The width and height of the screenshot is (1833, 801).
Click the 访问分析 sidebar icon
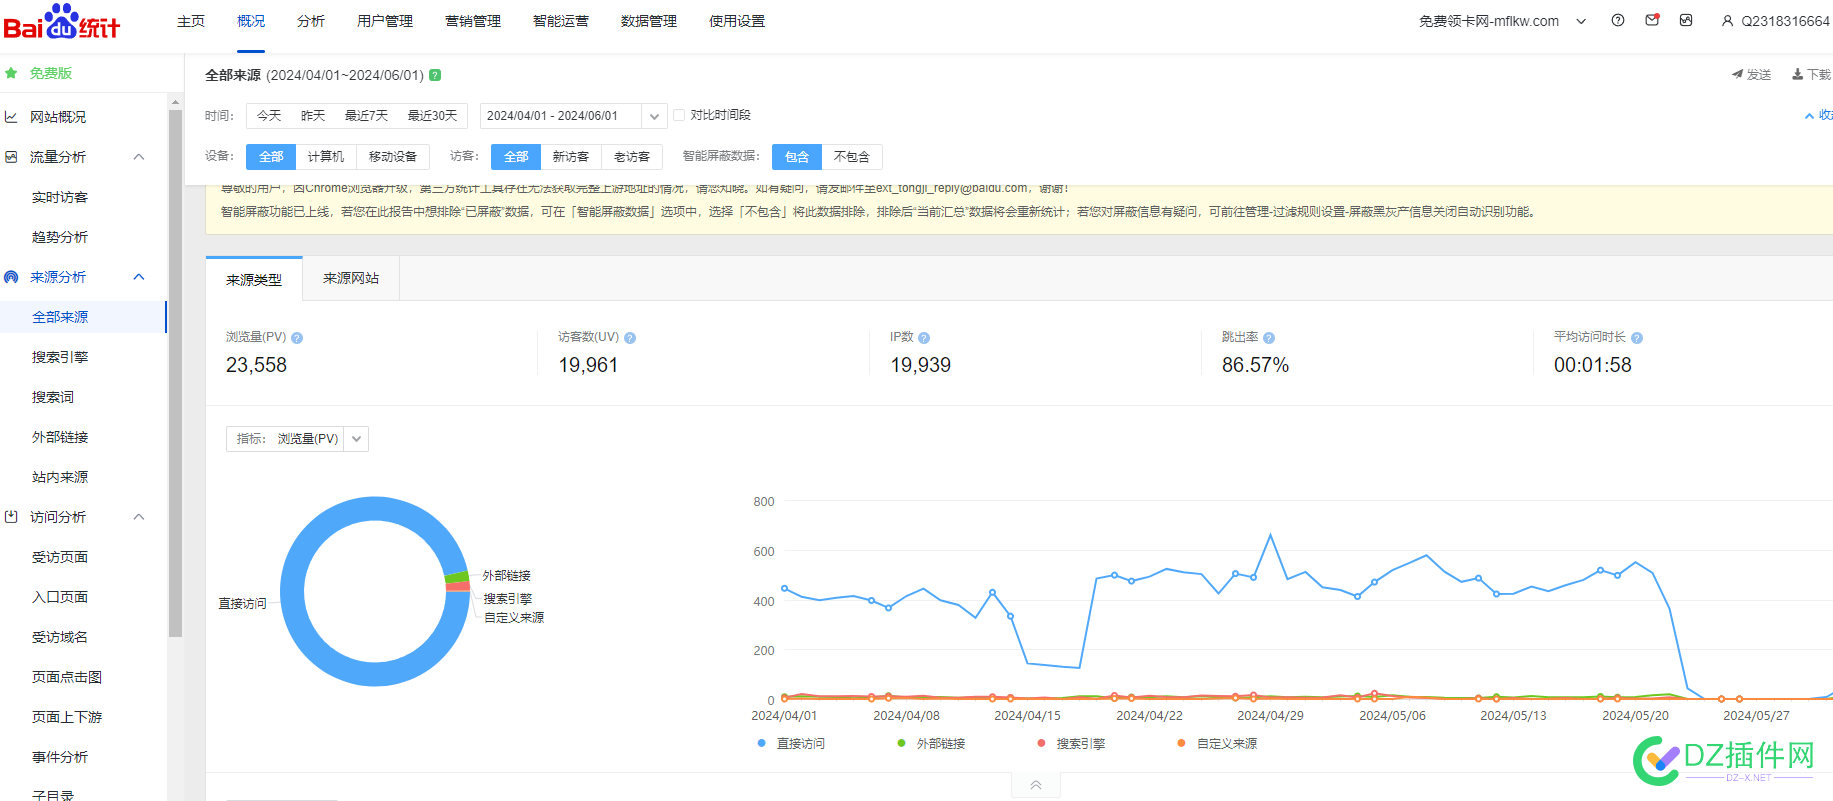(x=11, y=517)
